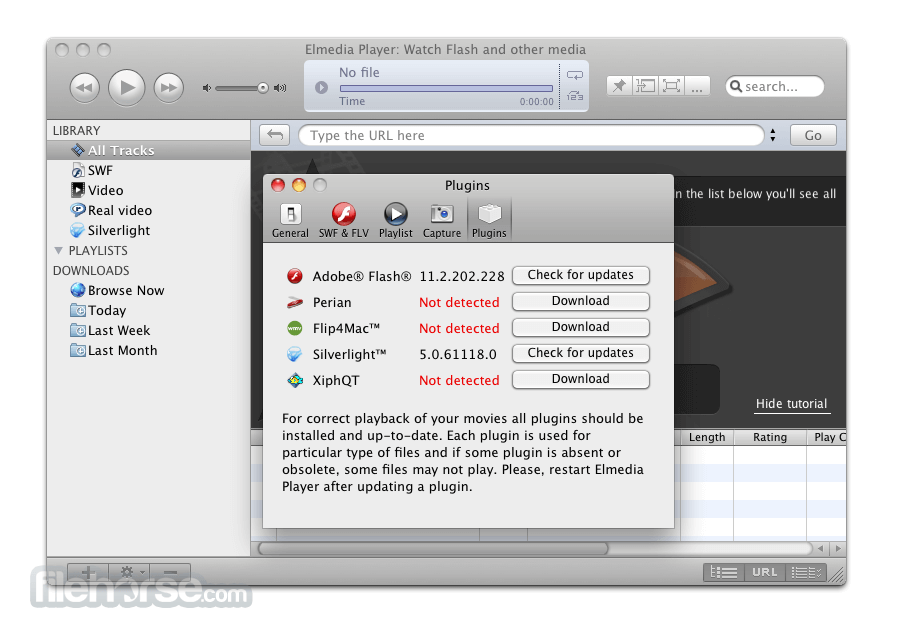Screen dimensions: 900x638
Task: Open the Playlist preferences tab
Action: tap(395, 220)
